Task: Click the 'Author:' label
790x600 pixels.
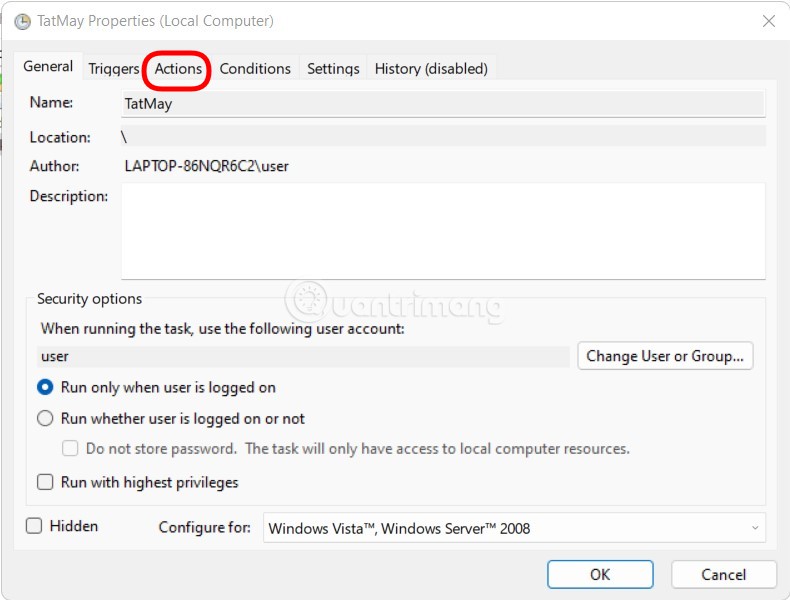Action: tap(54, 166)
